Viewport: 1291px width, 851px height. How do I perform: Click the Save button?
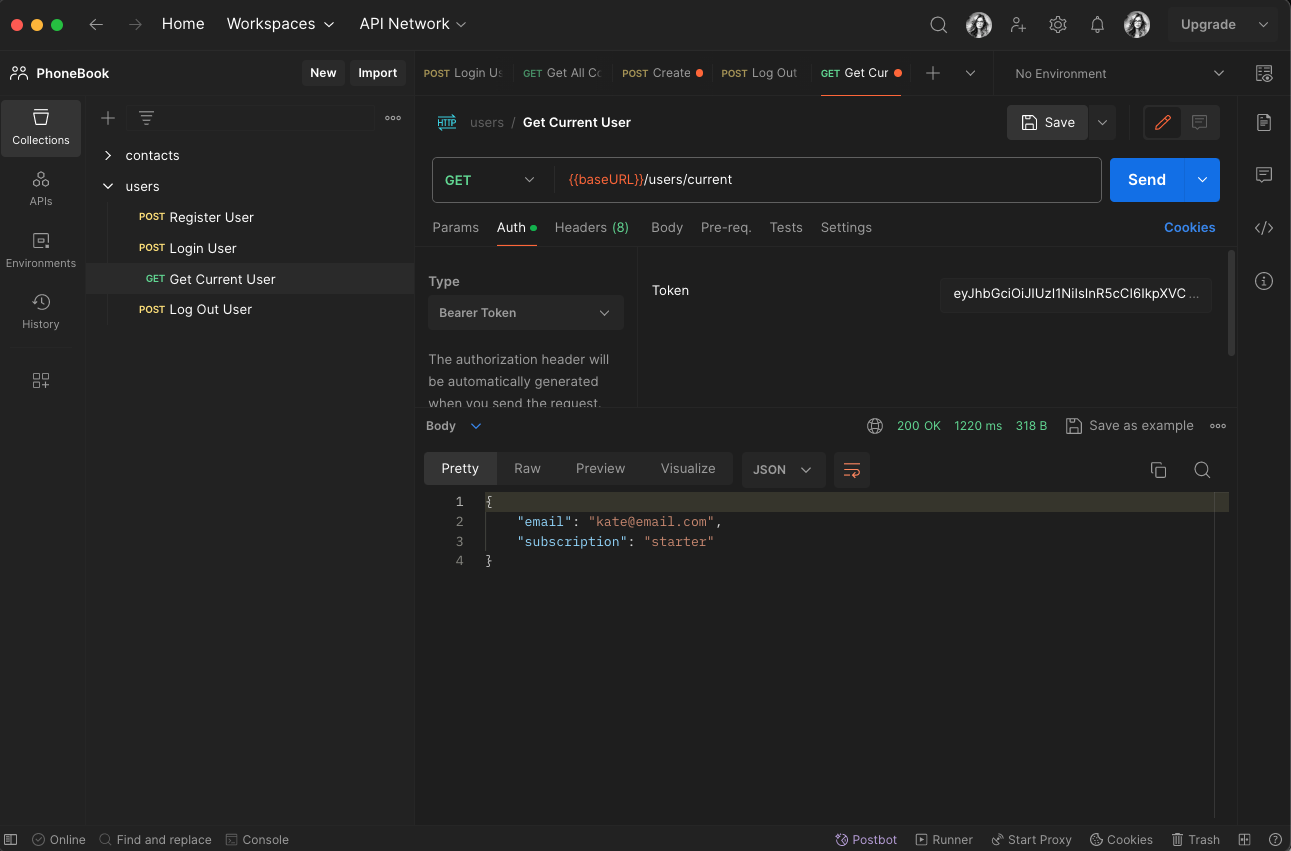coord(1048,122)
